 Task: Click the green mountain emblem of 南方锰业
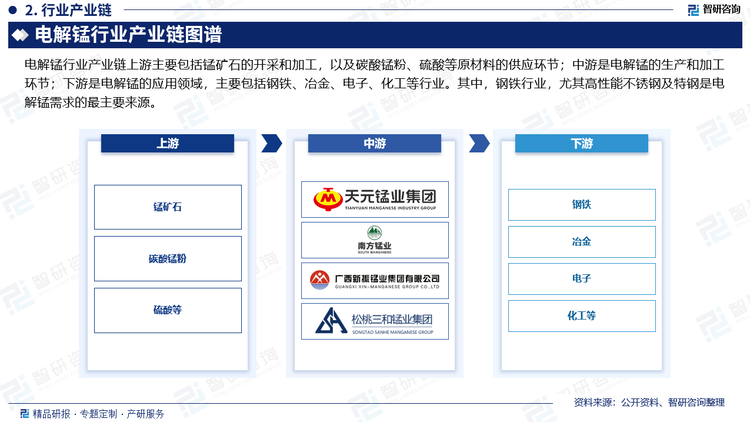pyautogui.click(x=375, y=233)
